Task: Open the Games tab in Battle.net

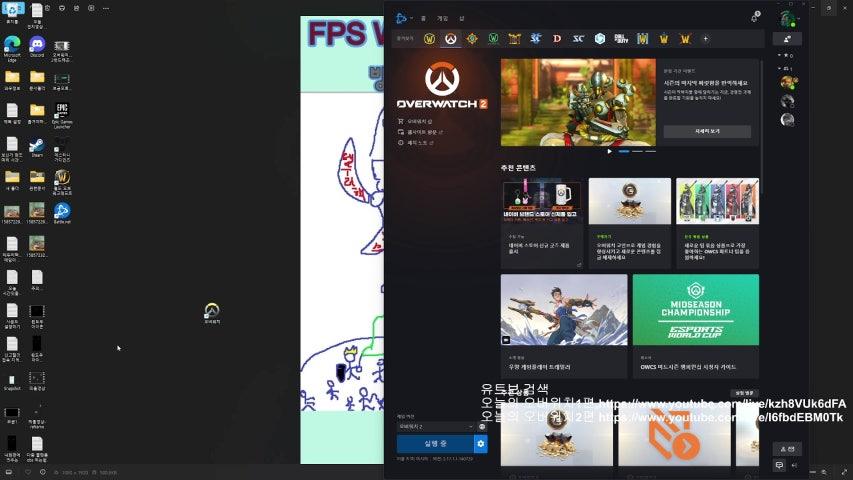Action: pos(442,19)
